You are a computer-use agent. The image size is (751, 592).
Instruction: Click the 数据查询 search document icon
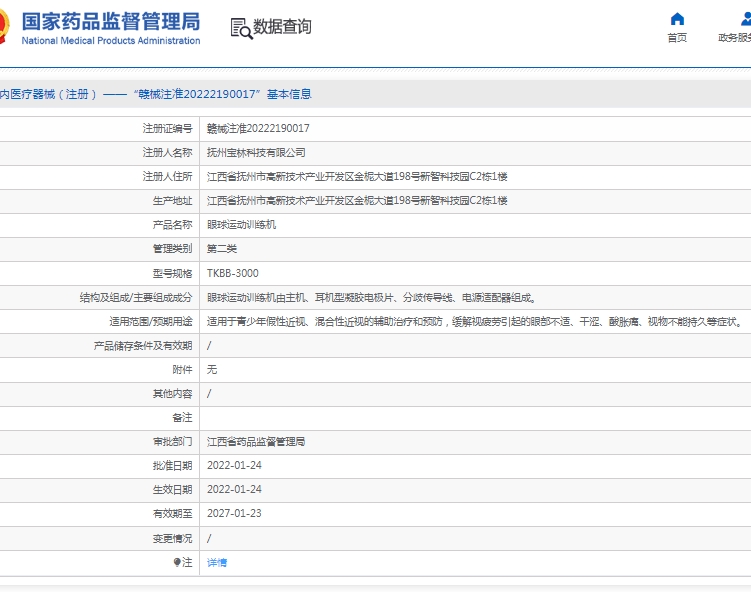(x=241, y=28)
